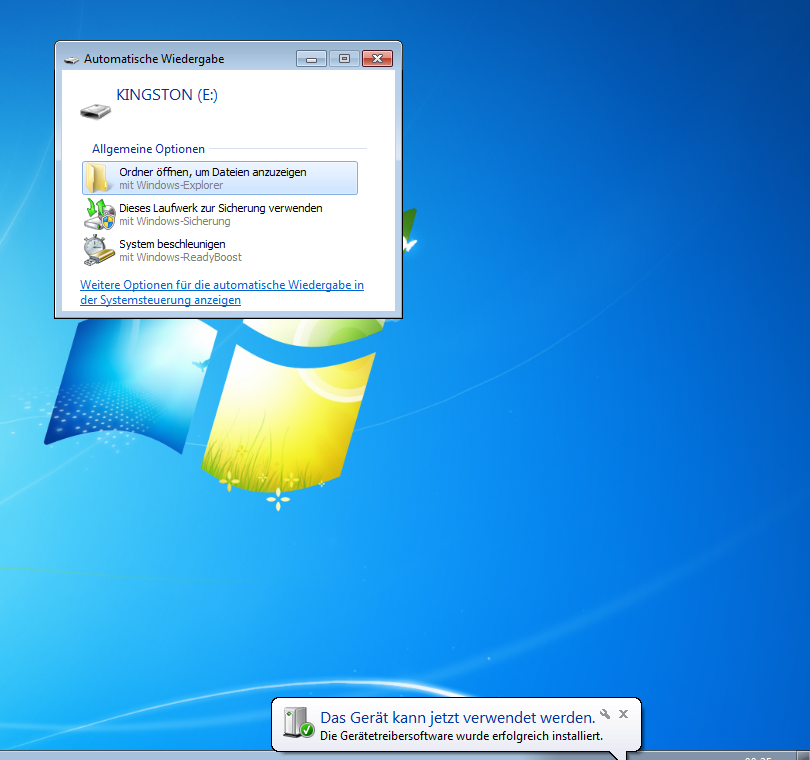This screenshot has width=810, height=760.
Task: Click the 'Allgemeine Optionen' heading
Action: tap(148, 149)
